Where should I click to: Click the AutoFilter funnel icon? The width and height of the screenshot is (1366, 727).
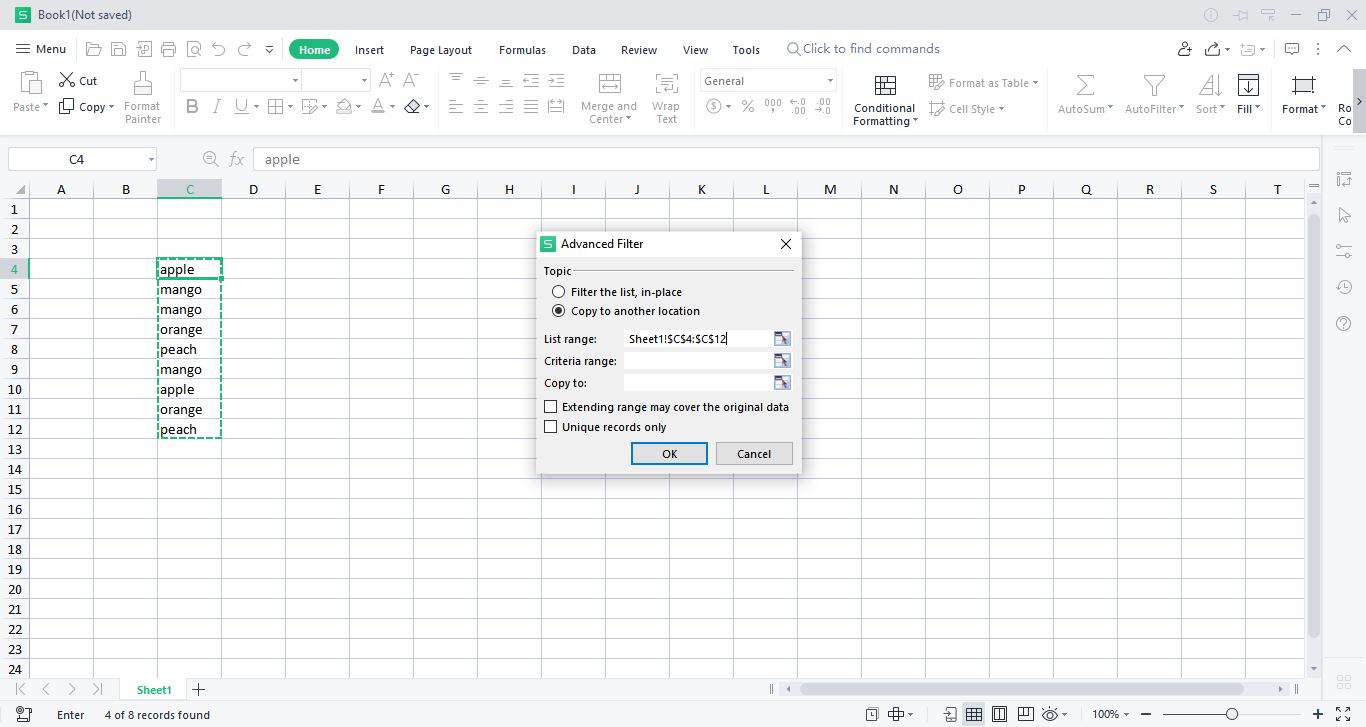click(x=1153, y=84)
